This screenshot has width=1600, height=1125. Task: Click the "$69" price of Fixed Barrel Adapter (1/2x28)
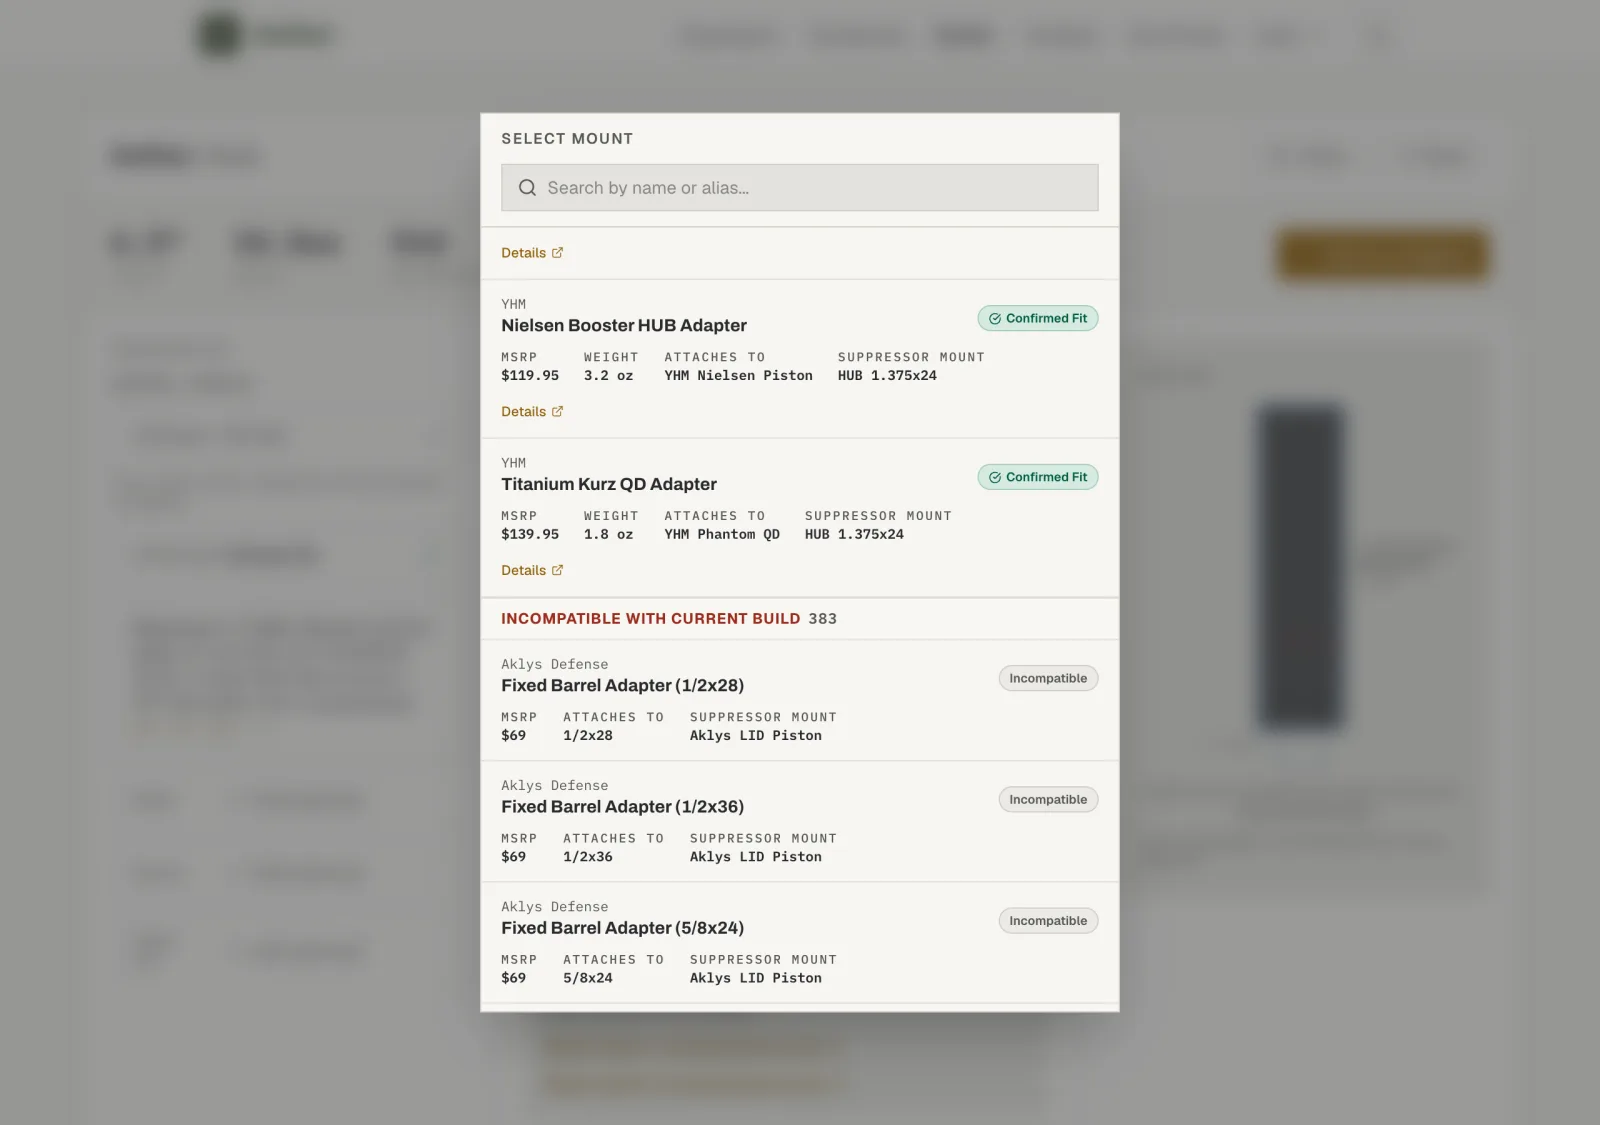[x=514, y=736]
